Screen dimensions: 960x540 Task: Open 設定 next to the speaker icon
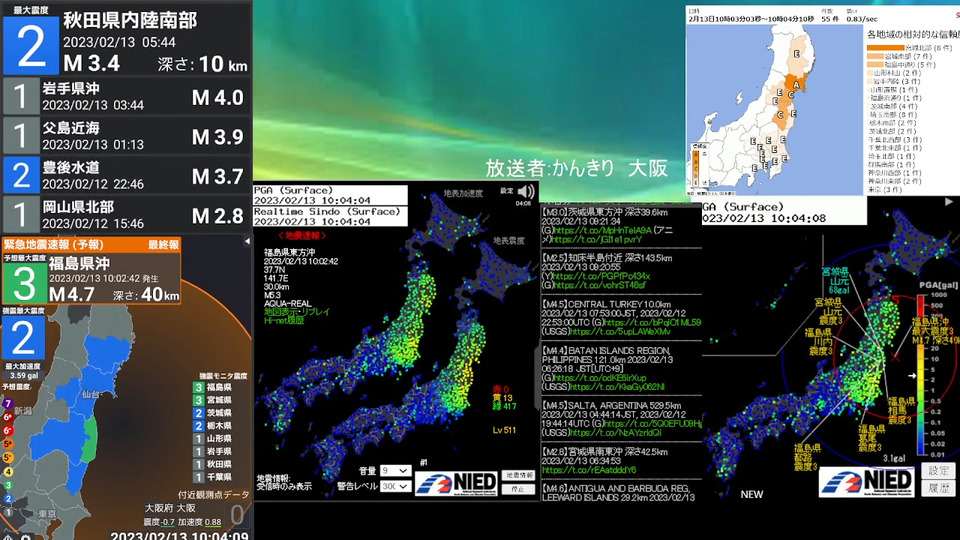click(x=506, y=191)
